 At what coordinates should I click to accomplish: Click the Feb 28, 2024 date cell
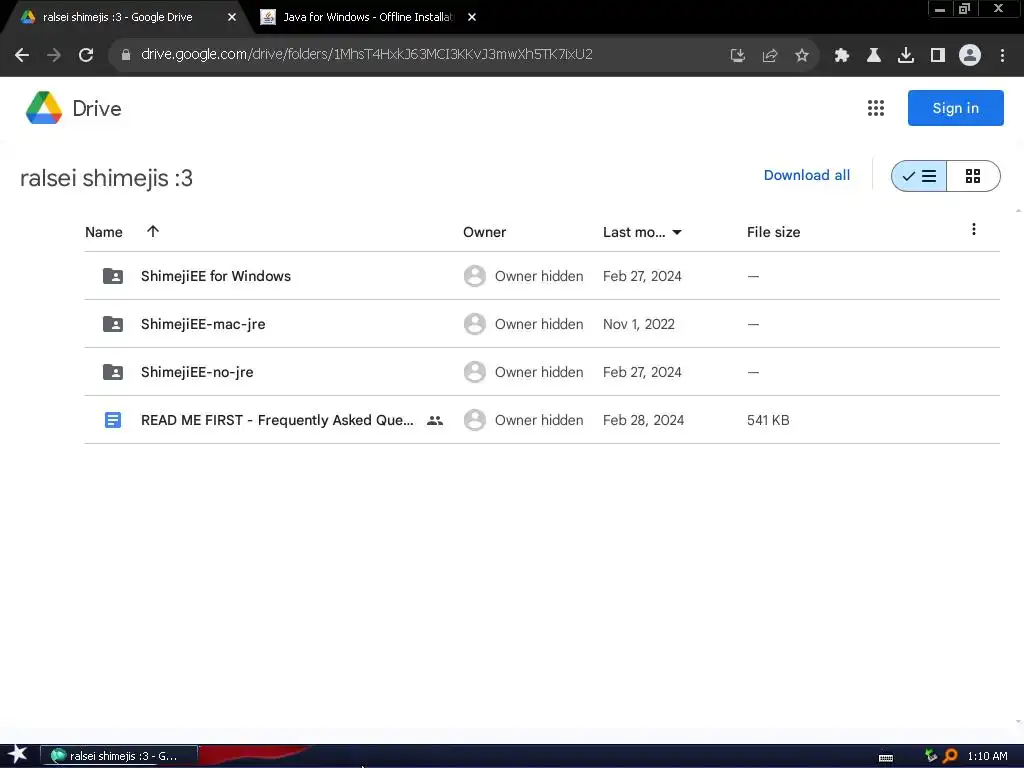pyautogui.click(x=643, y=420)
